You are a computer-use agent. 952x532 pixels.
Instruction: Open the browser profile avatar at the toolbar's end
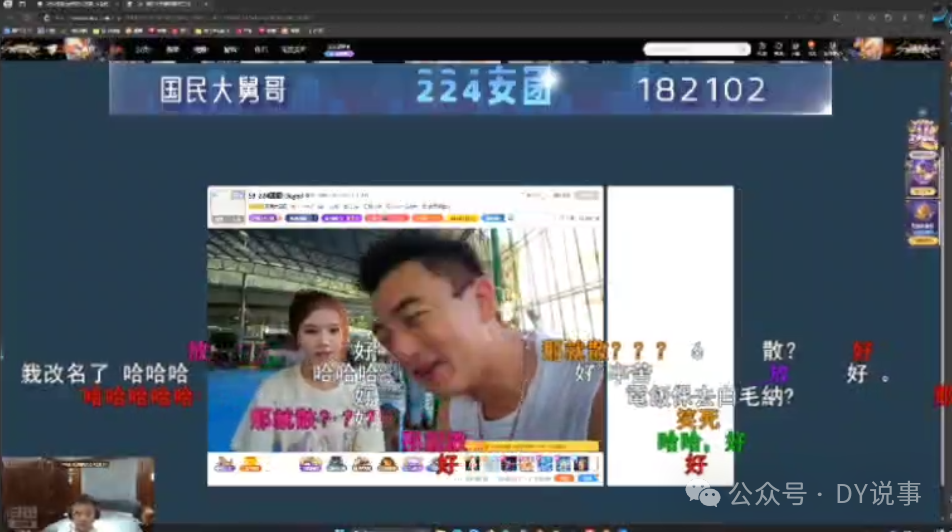pyautogui.click(x=940, y=18)
